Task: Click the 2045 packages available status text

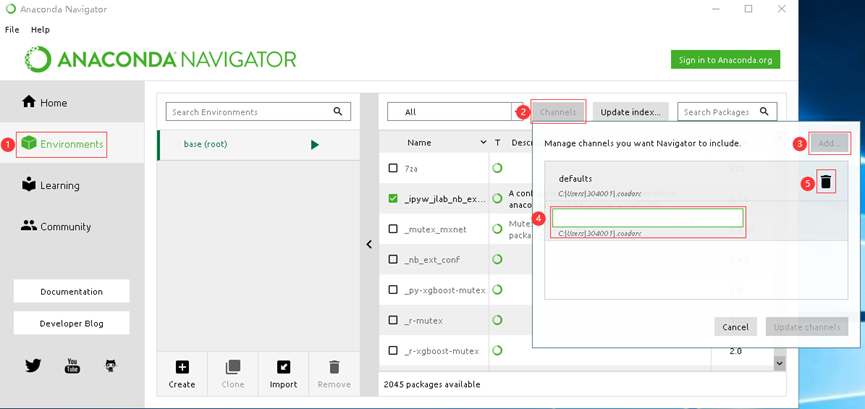Action: pos(431,384)
